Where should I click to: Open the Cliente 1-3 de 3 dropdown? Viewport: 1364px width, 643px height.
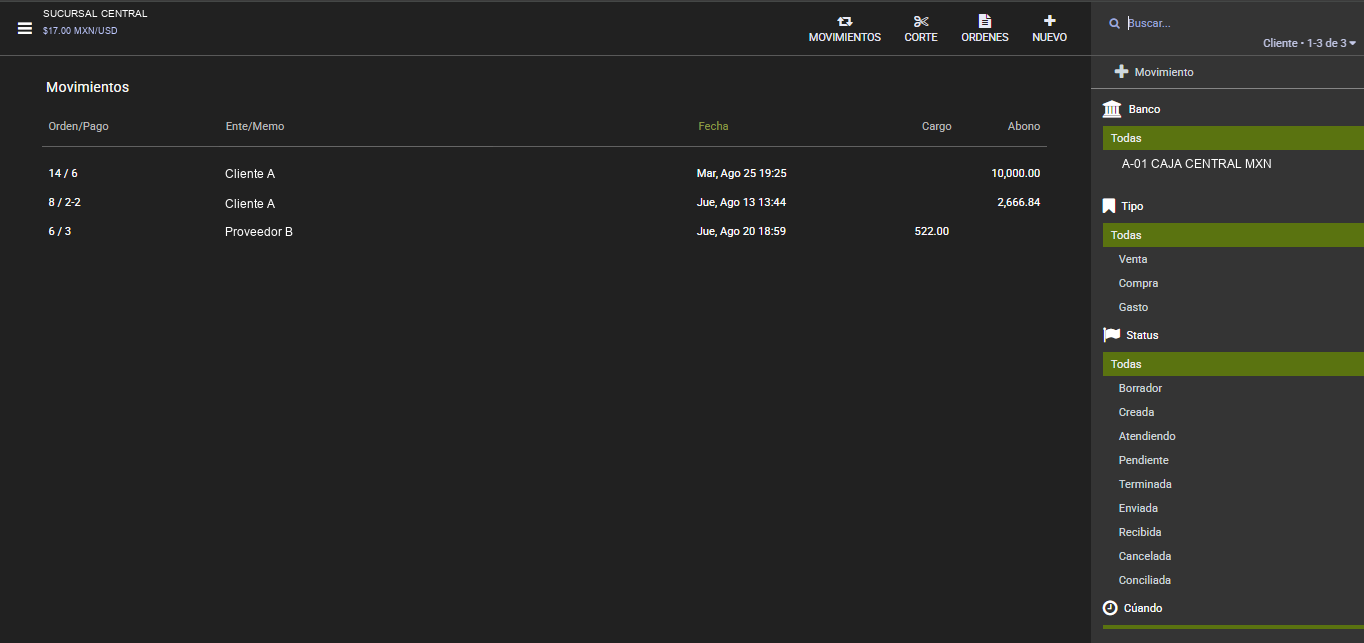click(1309, 43)
